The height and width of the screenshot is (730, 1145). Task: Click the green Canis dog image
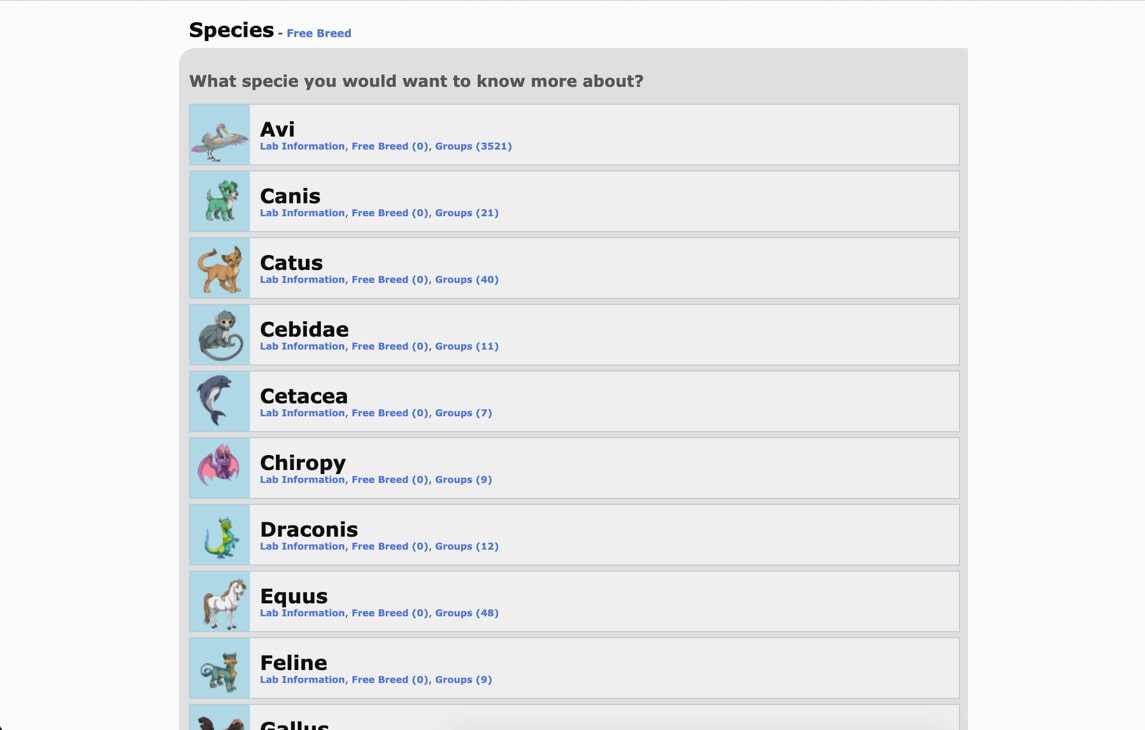pyautogui.click(x=219, y=201)
